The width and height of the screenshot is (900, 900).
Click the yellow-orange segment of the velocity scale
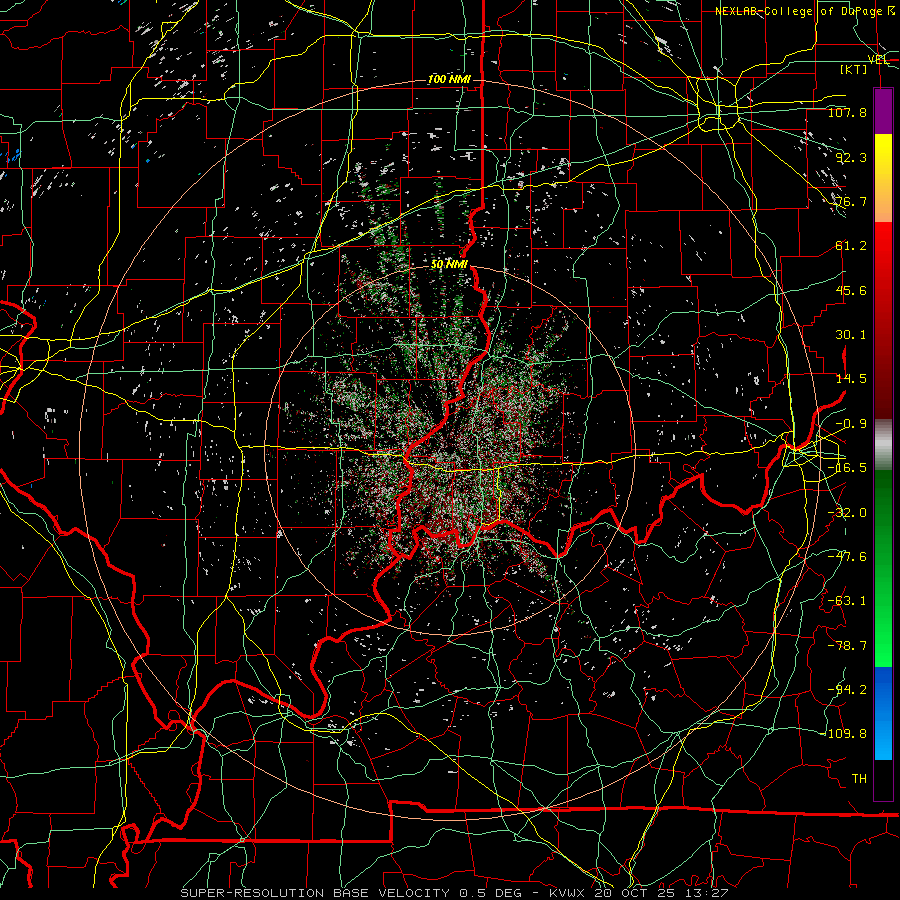click(883, 178)
